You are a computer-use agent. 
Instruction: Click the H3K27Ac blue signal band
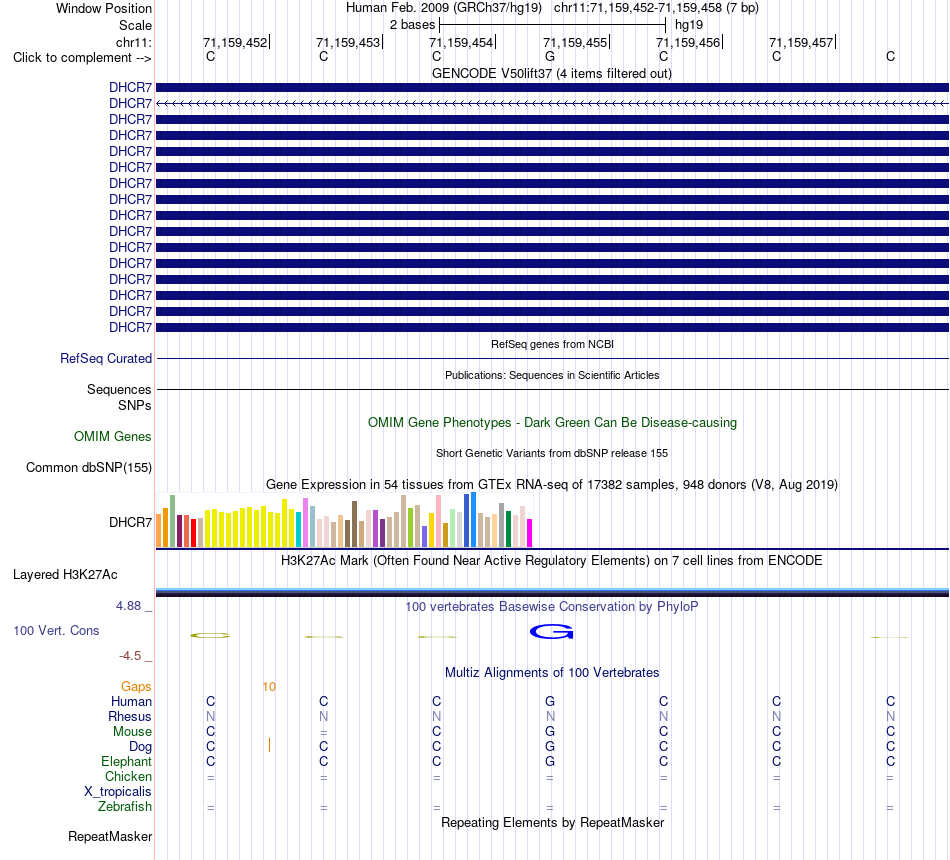552,592
